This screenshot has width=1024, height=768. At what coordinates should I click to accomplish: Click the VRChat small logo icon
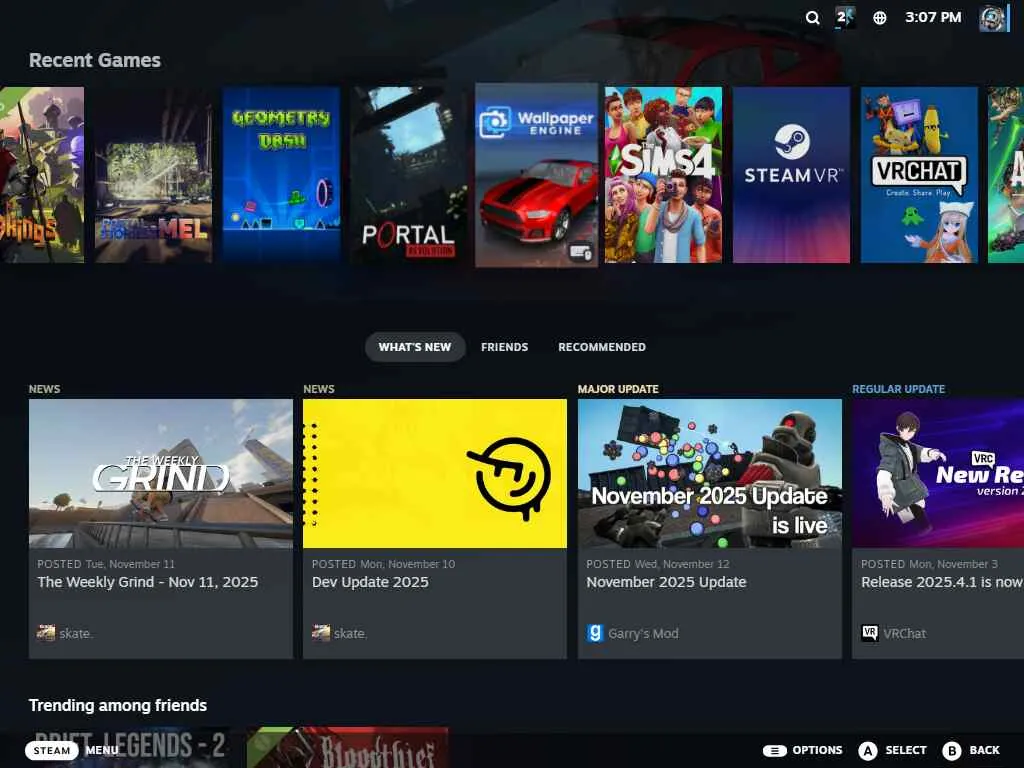pyautogui.click(x=870, y=633)
